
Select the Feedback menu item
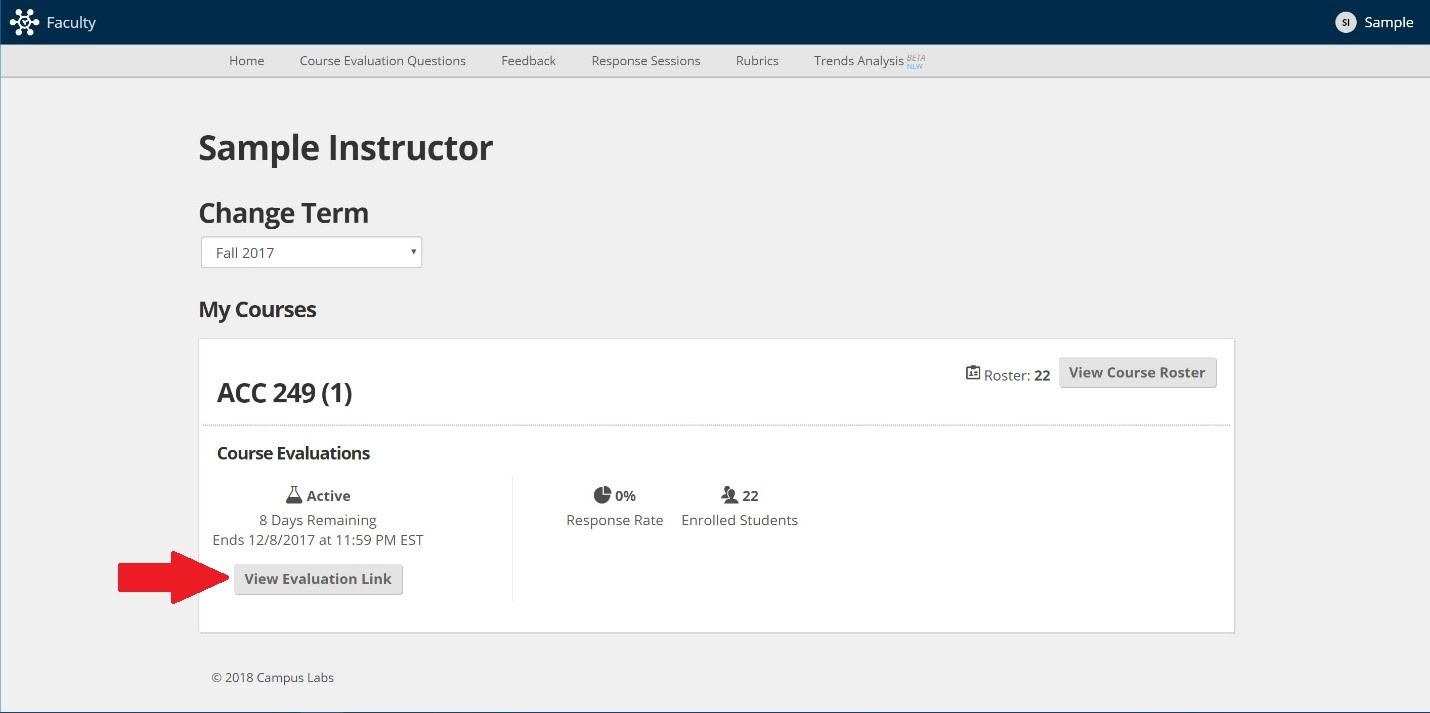[528, 61]
